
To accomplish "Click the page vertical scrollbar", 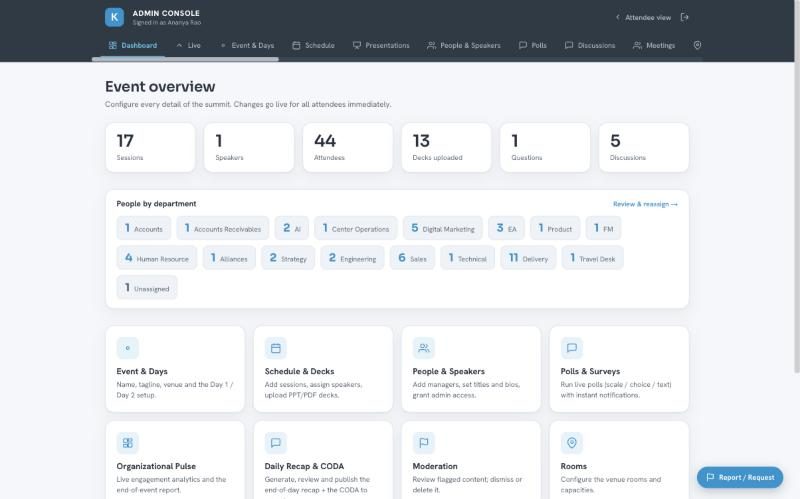I will click(x=797, y=186).
